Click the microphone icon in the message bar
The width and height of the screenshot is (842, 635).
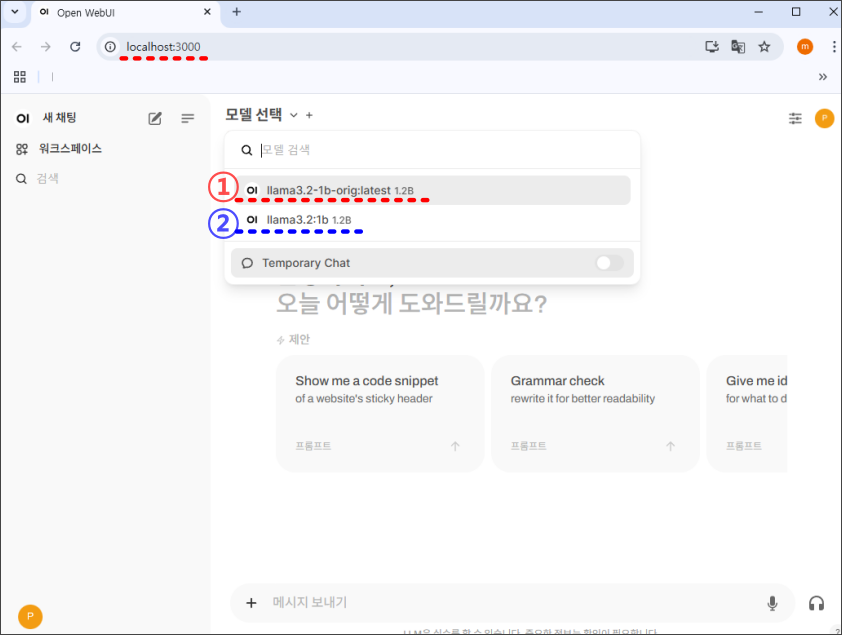pyautogui.click(x=772, y=603)
